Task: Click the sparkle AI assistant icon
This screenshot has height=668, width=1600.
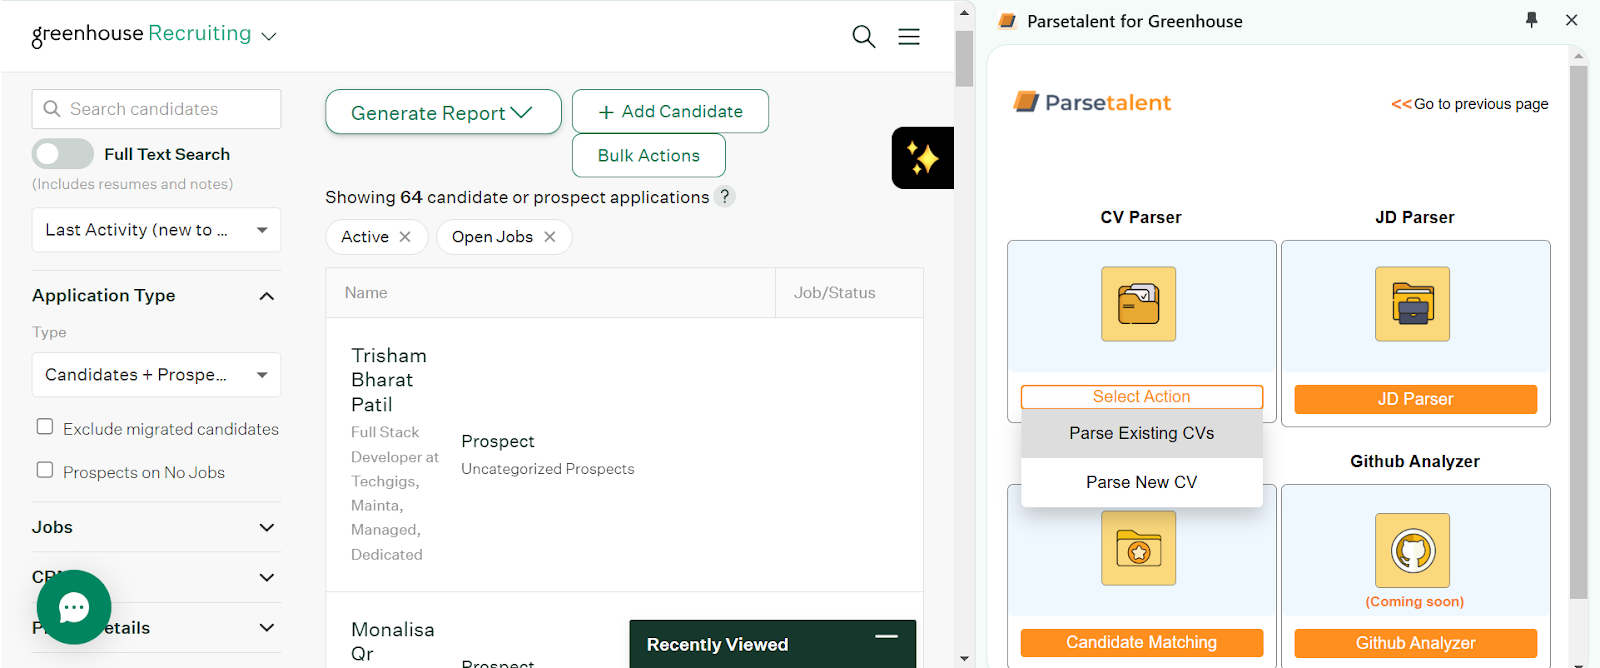Action: (922, 158)
